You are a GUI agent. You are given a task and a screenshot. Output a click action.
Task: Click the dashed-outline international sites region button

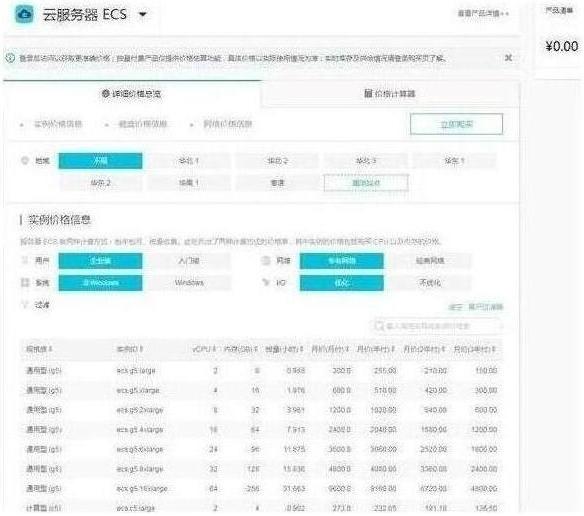pos(366,183)
